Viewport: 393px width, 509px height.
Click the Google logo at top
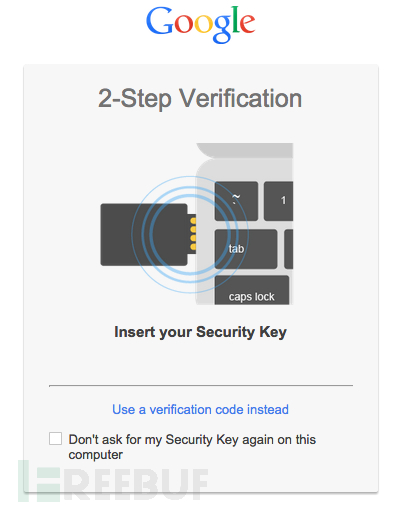click(200, 24)
